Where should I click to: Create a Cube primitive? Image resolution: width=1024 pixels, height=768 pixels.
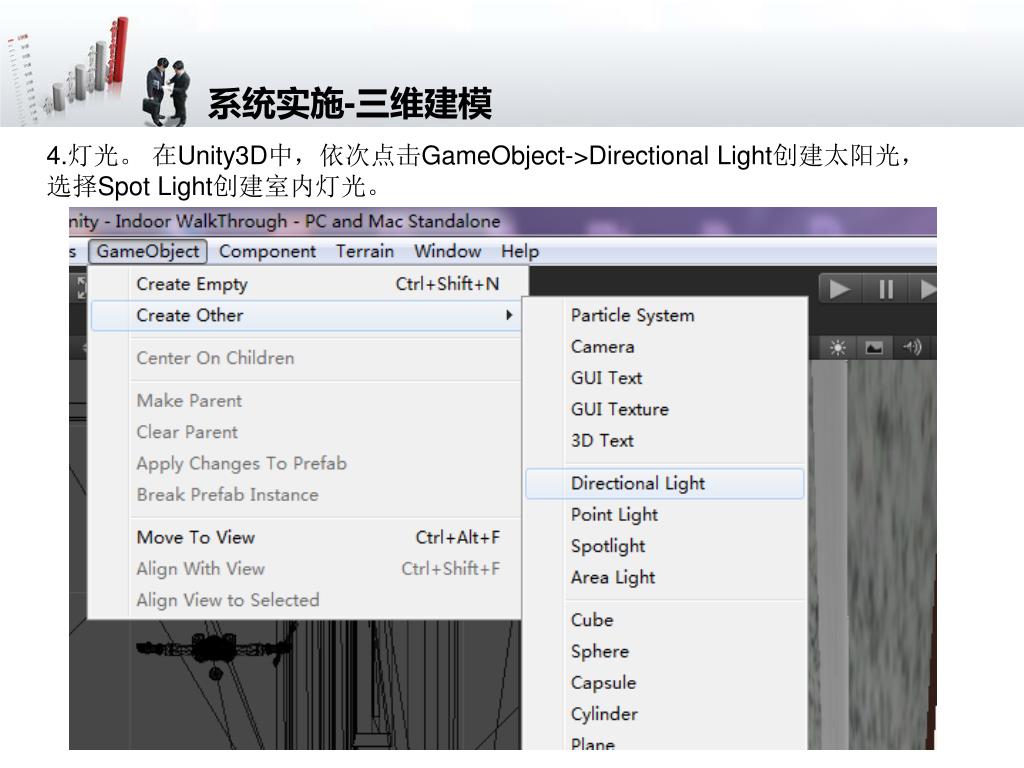click(665, 620)
